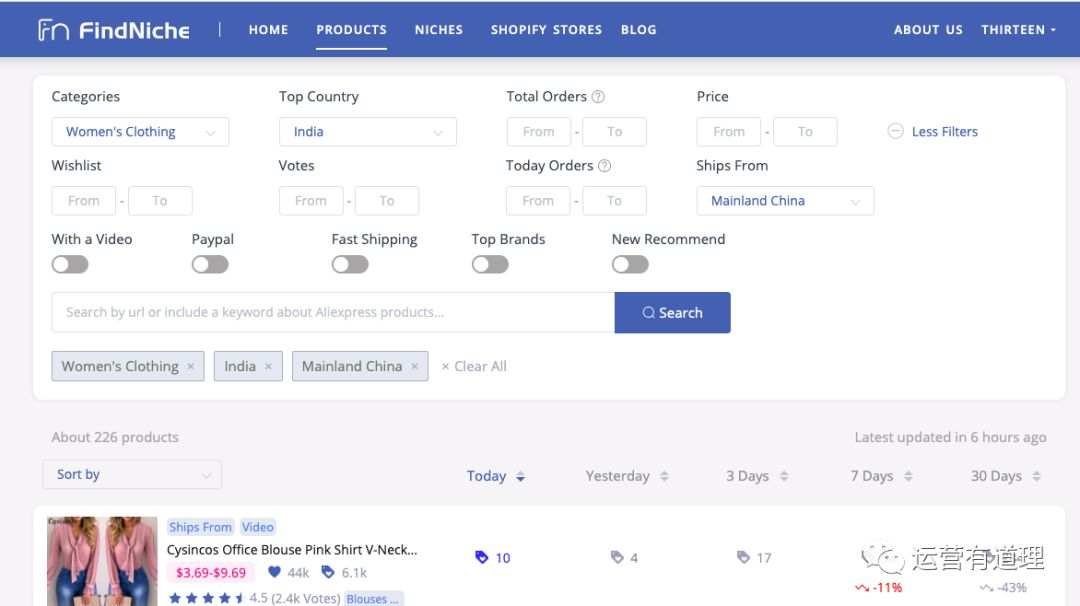Expand the Categories dropdown showing Women's Clothing
1080x606 pixels.
coord(141,132)
